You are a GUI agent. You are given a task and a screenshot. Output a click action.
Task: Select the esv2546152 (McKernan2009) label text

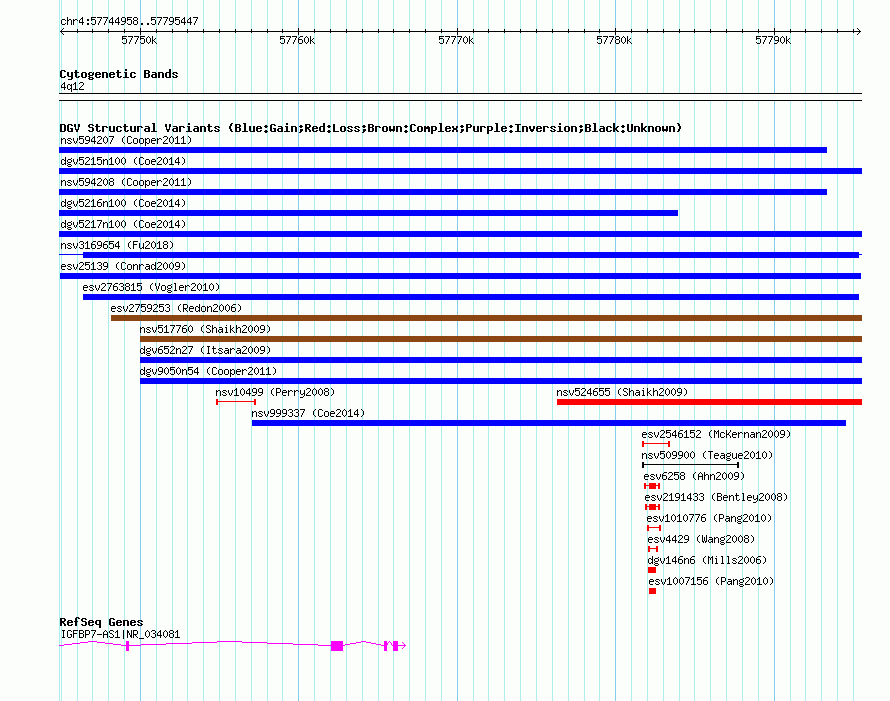pyautogui.click(x=716, y=434)
